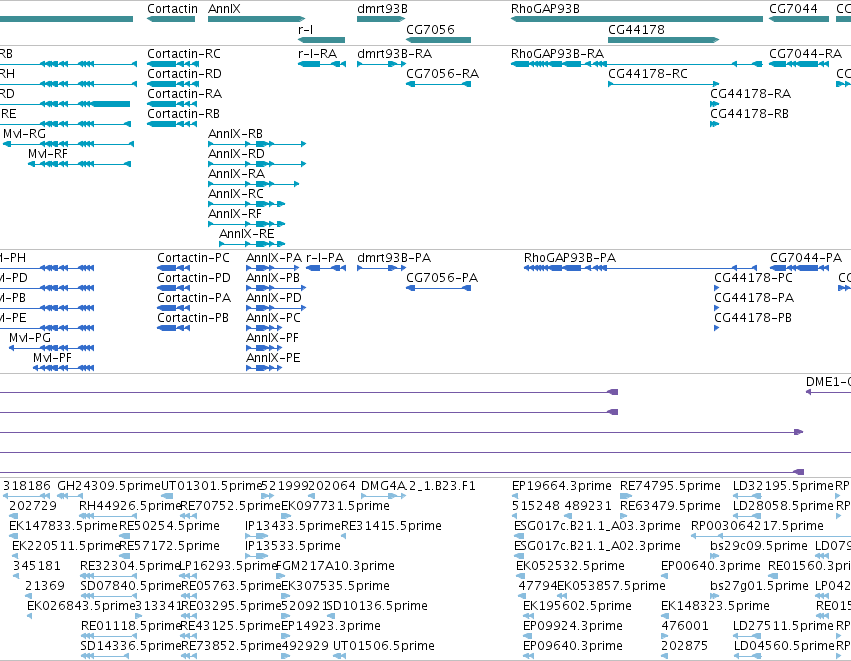Select transcript Mvl-RG
This screenshot has width=851, height=661.
pyautogui.click(x=24, y=134)
